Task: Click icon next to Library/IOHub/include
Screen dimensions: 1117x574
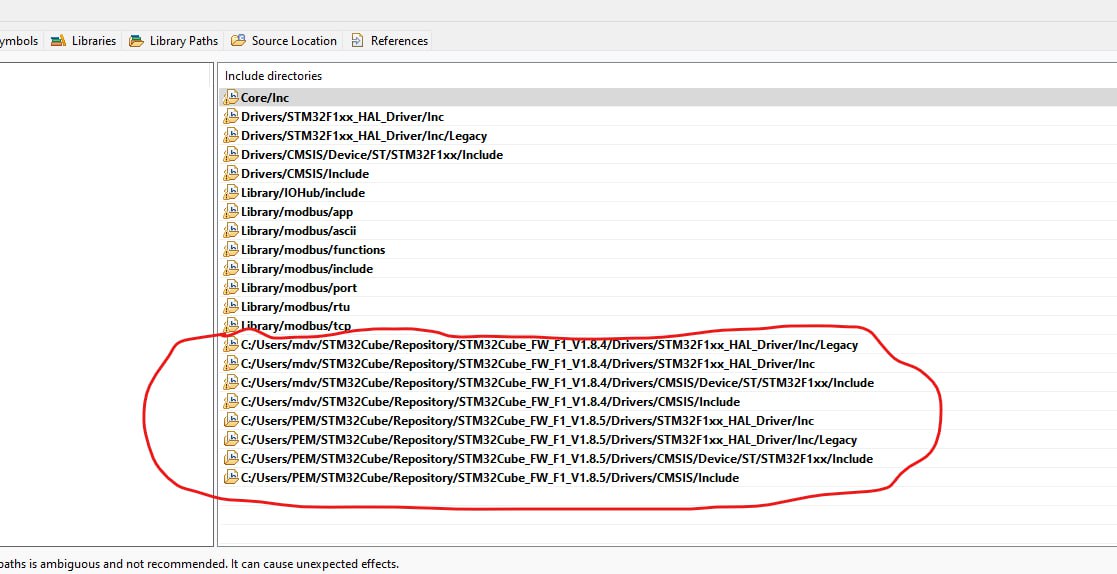Action: [x=231, y=192]
